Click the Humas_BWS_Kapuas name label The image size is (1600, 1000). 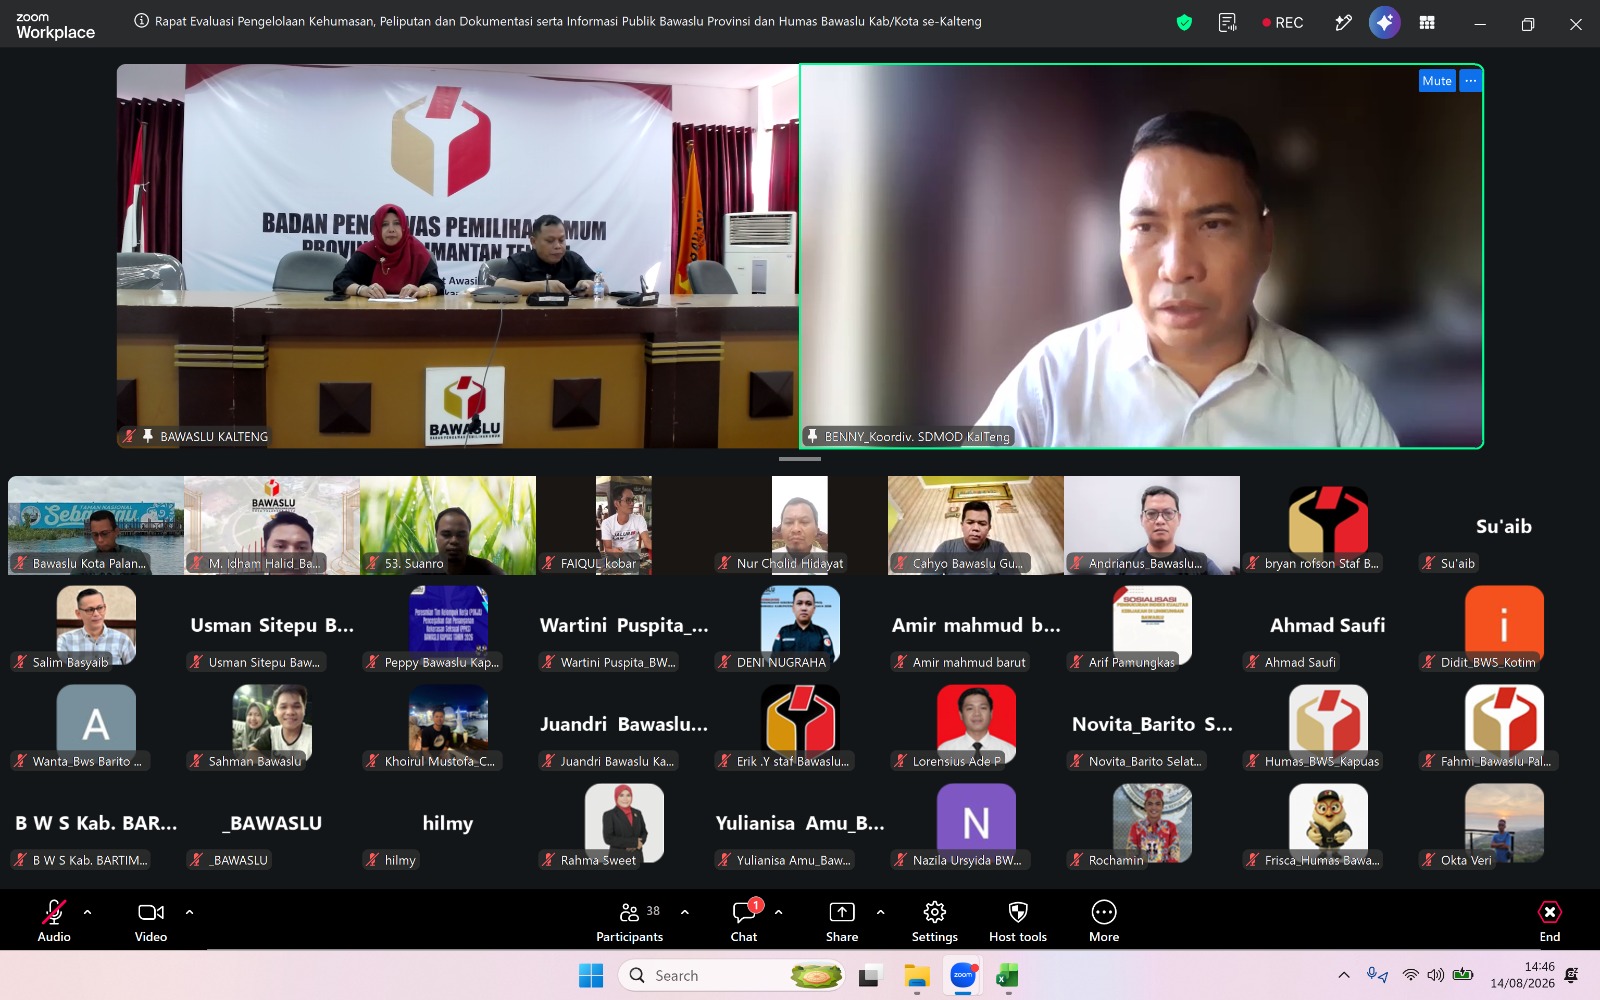(x=1322, y=761)
